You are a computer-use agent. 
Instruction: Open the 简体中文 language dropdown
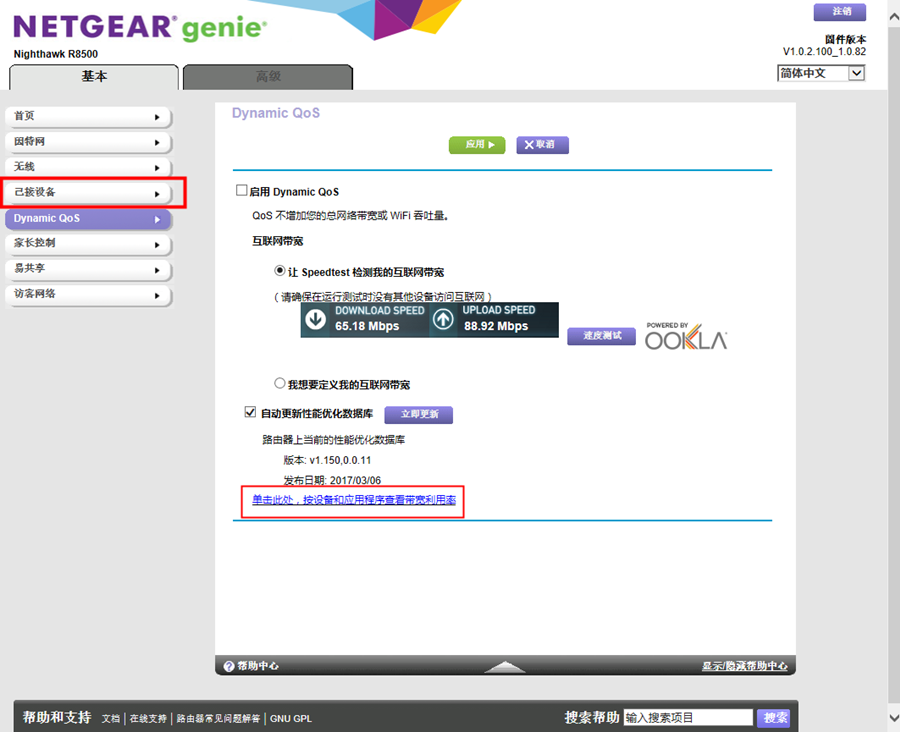point(820,73)
